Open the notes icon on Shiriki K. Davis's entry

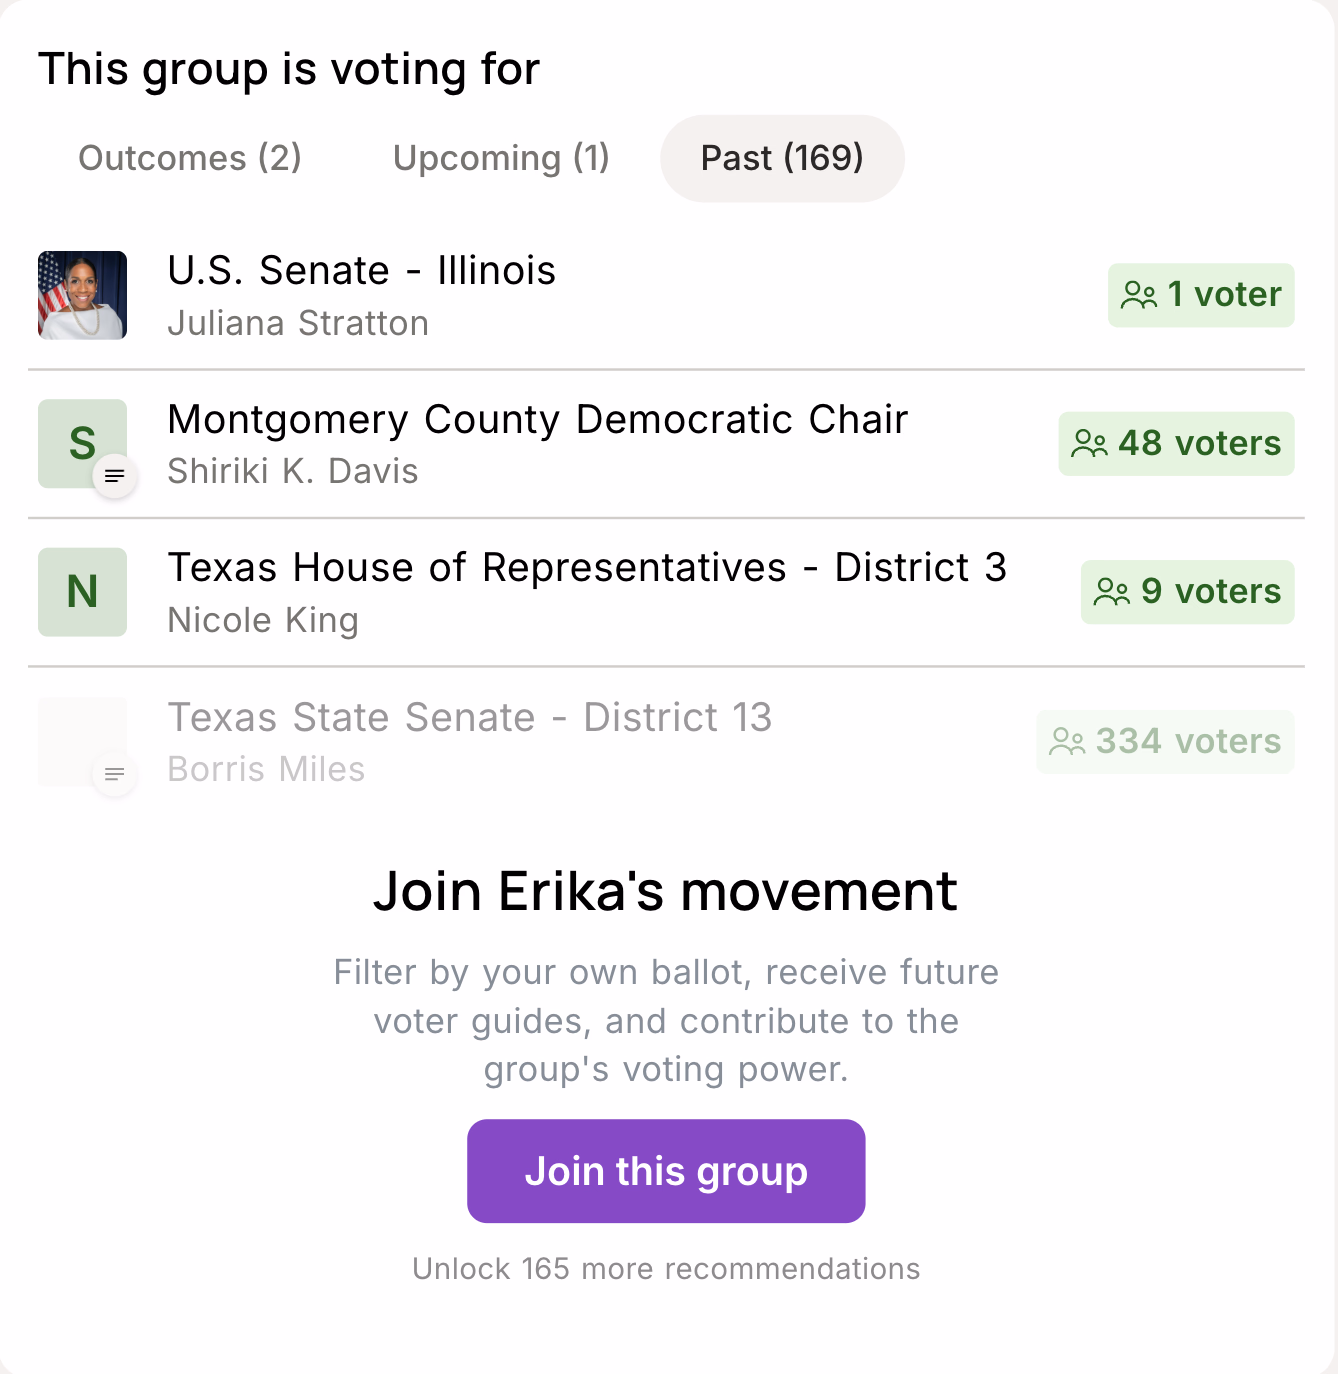[x=114, y=477]
